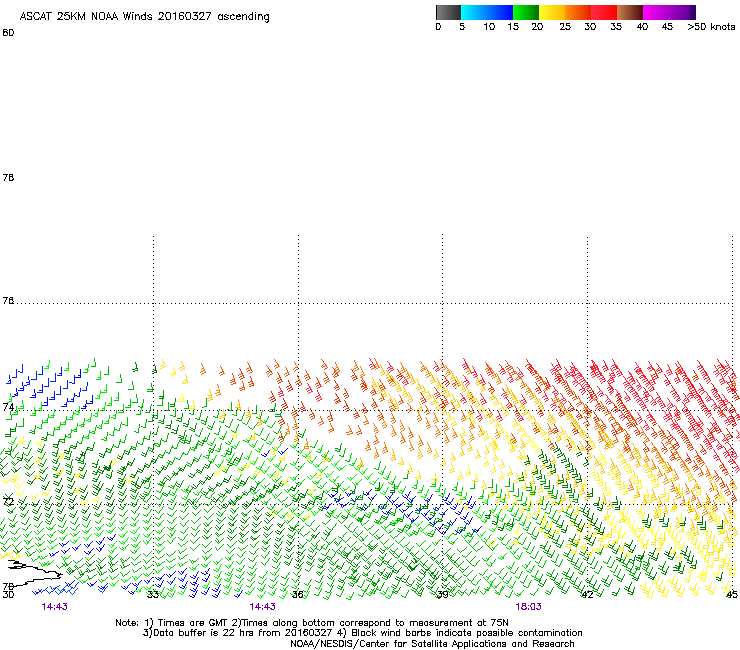Click legend scale value '20'

[537, 27]
